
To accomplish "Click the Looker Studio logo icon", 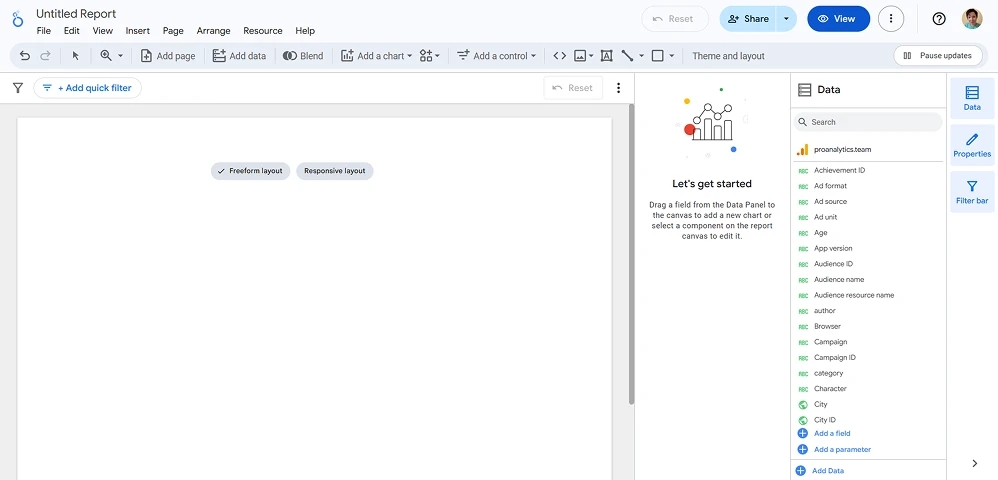I will pos(18,18).
